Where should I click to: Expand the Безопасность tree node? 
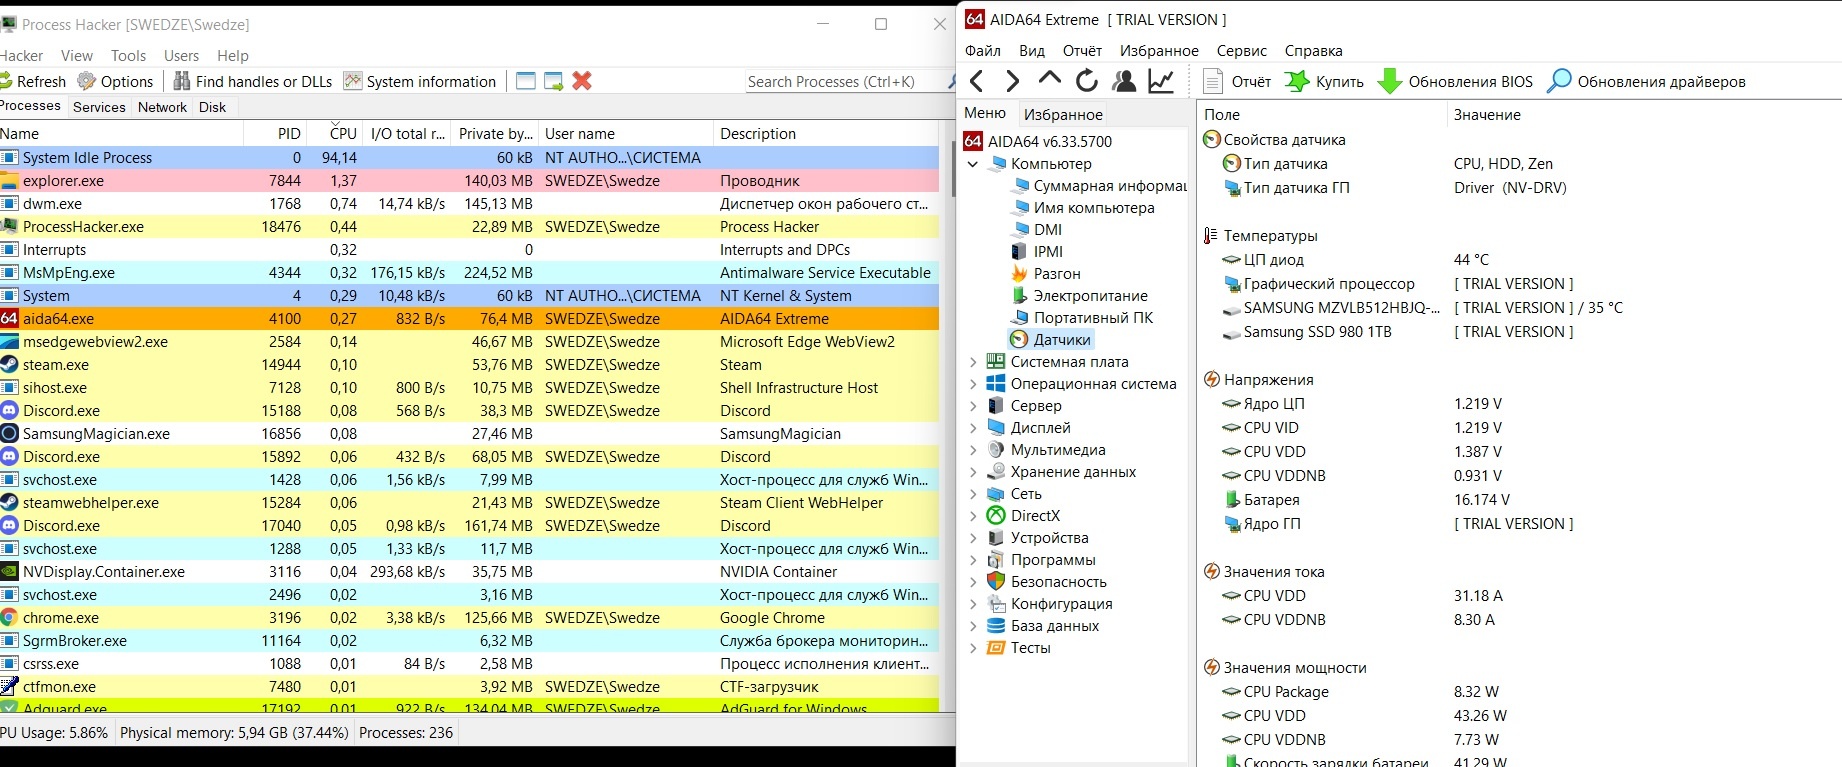(x=973, y=582)
